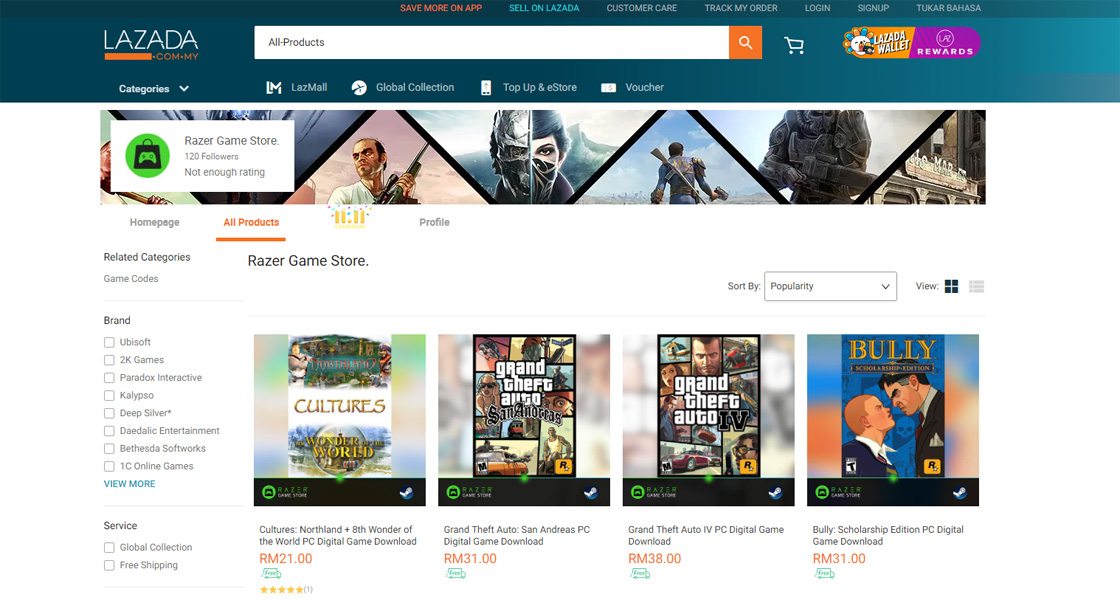
Task: Focus the All-Products search field
Action: [491, 42]
